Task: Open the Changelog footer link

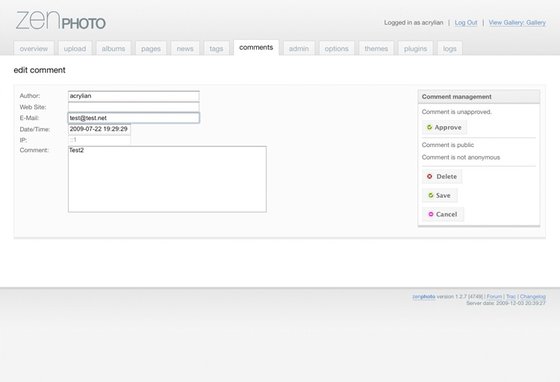Action: pyautogui.click(x=532, y=297)
